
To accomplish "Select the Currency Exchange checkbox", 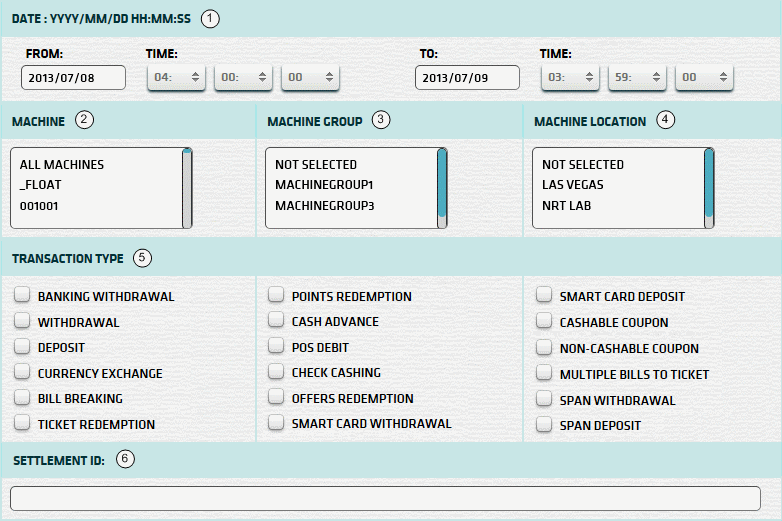I will pyautogui.click(x=21, y=373).
